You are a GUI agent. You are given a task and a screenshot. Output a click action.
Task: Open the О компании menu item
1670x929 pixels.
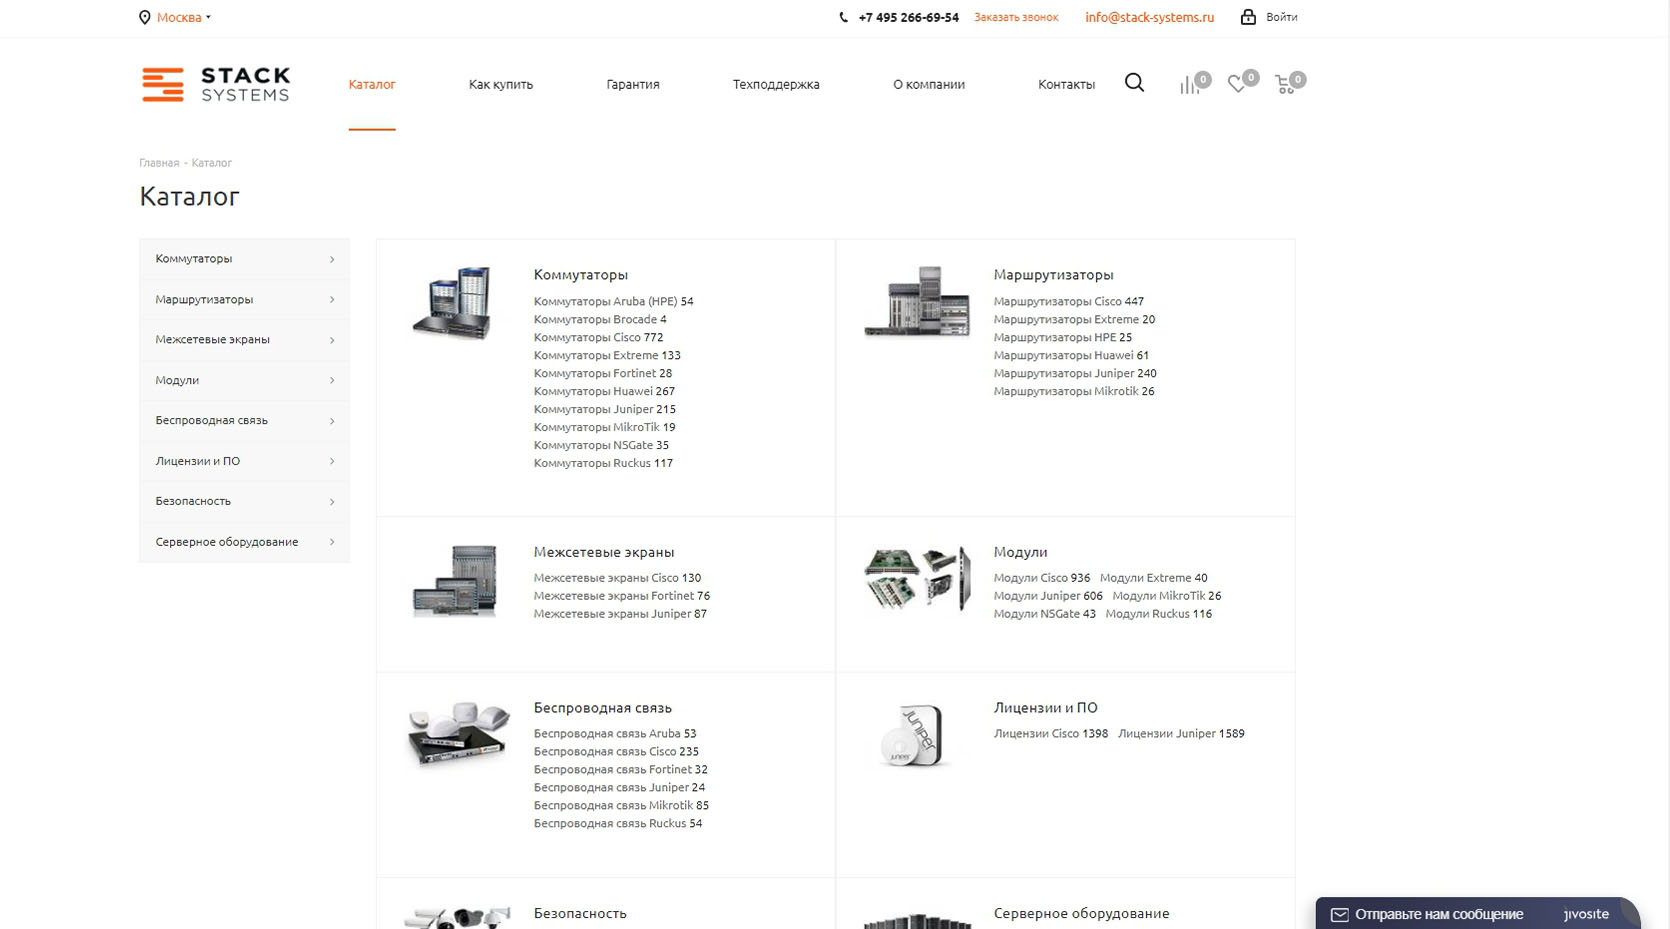pos(929,84)
